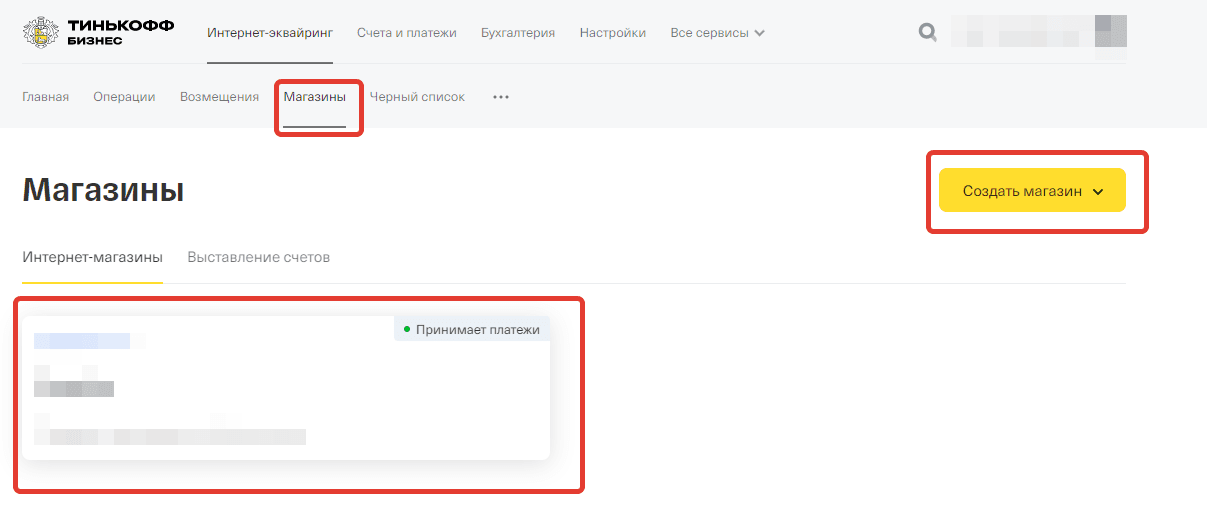1207x520 pixels.
Task: Navigate to the 'Главная' subsection
Action: pos(45,97)
